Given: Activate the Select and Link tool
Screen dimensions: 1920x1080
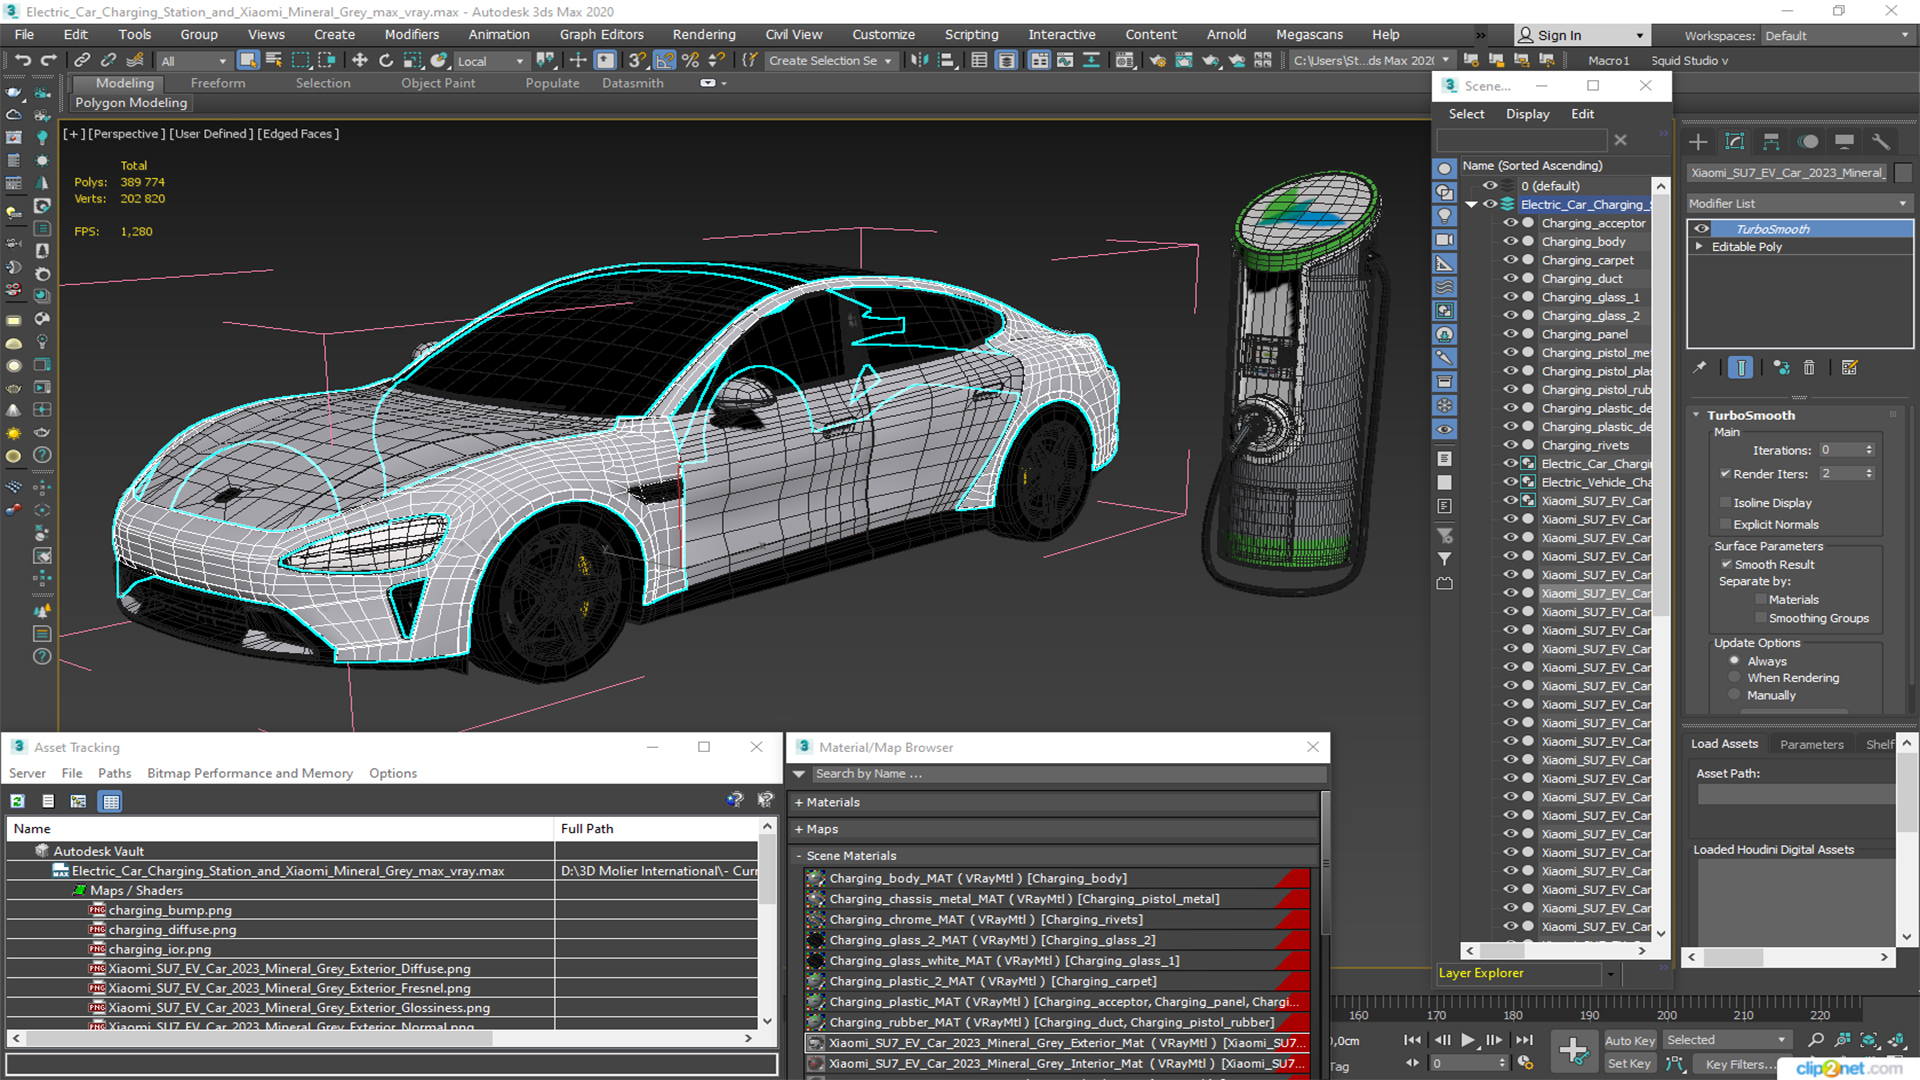Looking at the screenshot, I should [83, 61].
